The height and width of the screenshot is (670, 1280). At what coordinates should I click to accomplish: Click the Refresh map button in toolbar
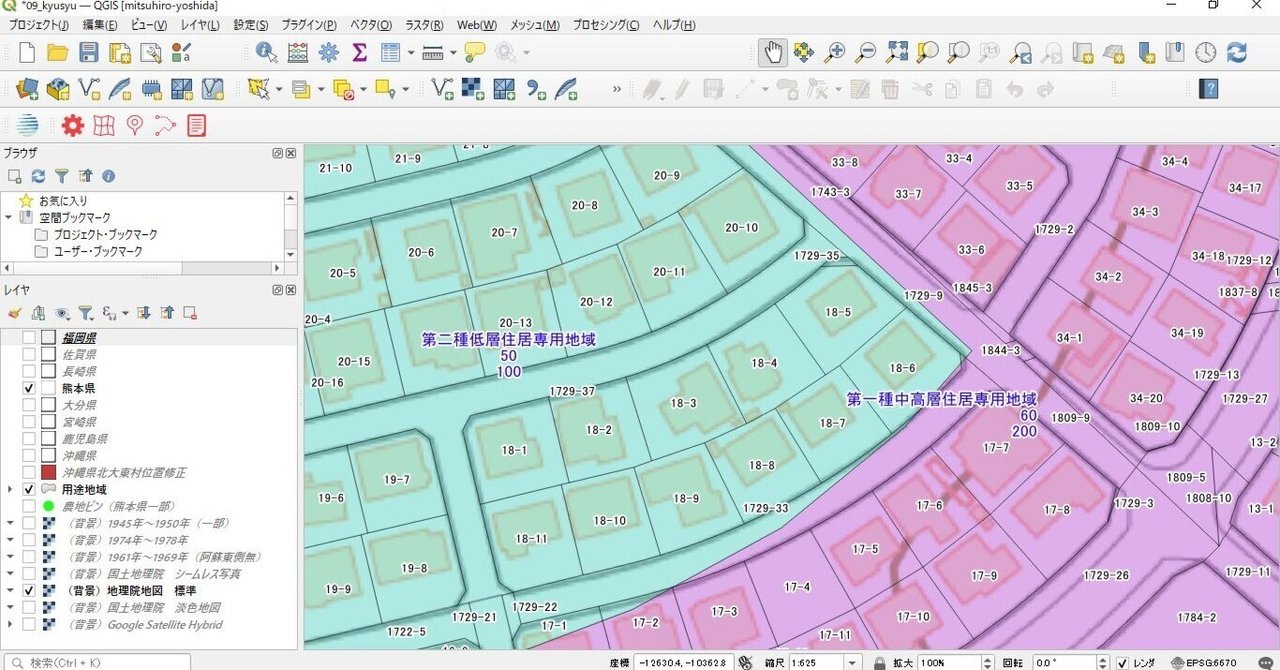point(1237,53)
